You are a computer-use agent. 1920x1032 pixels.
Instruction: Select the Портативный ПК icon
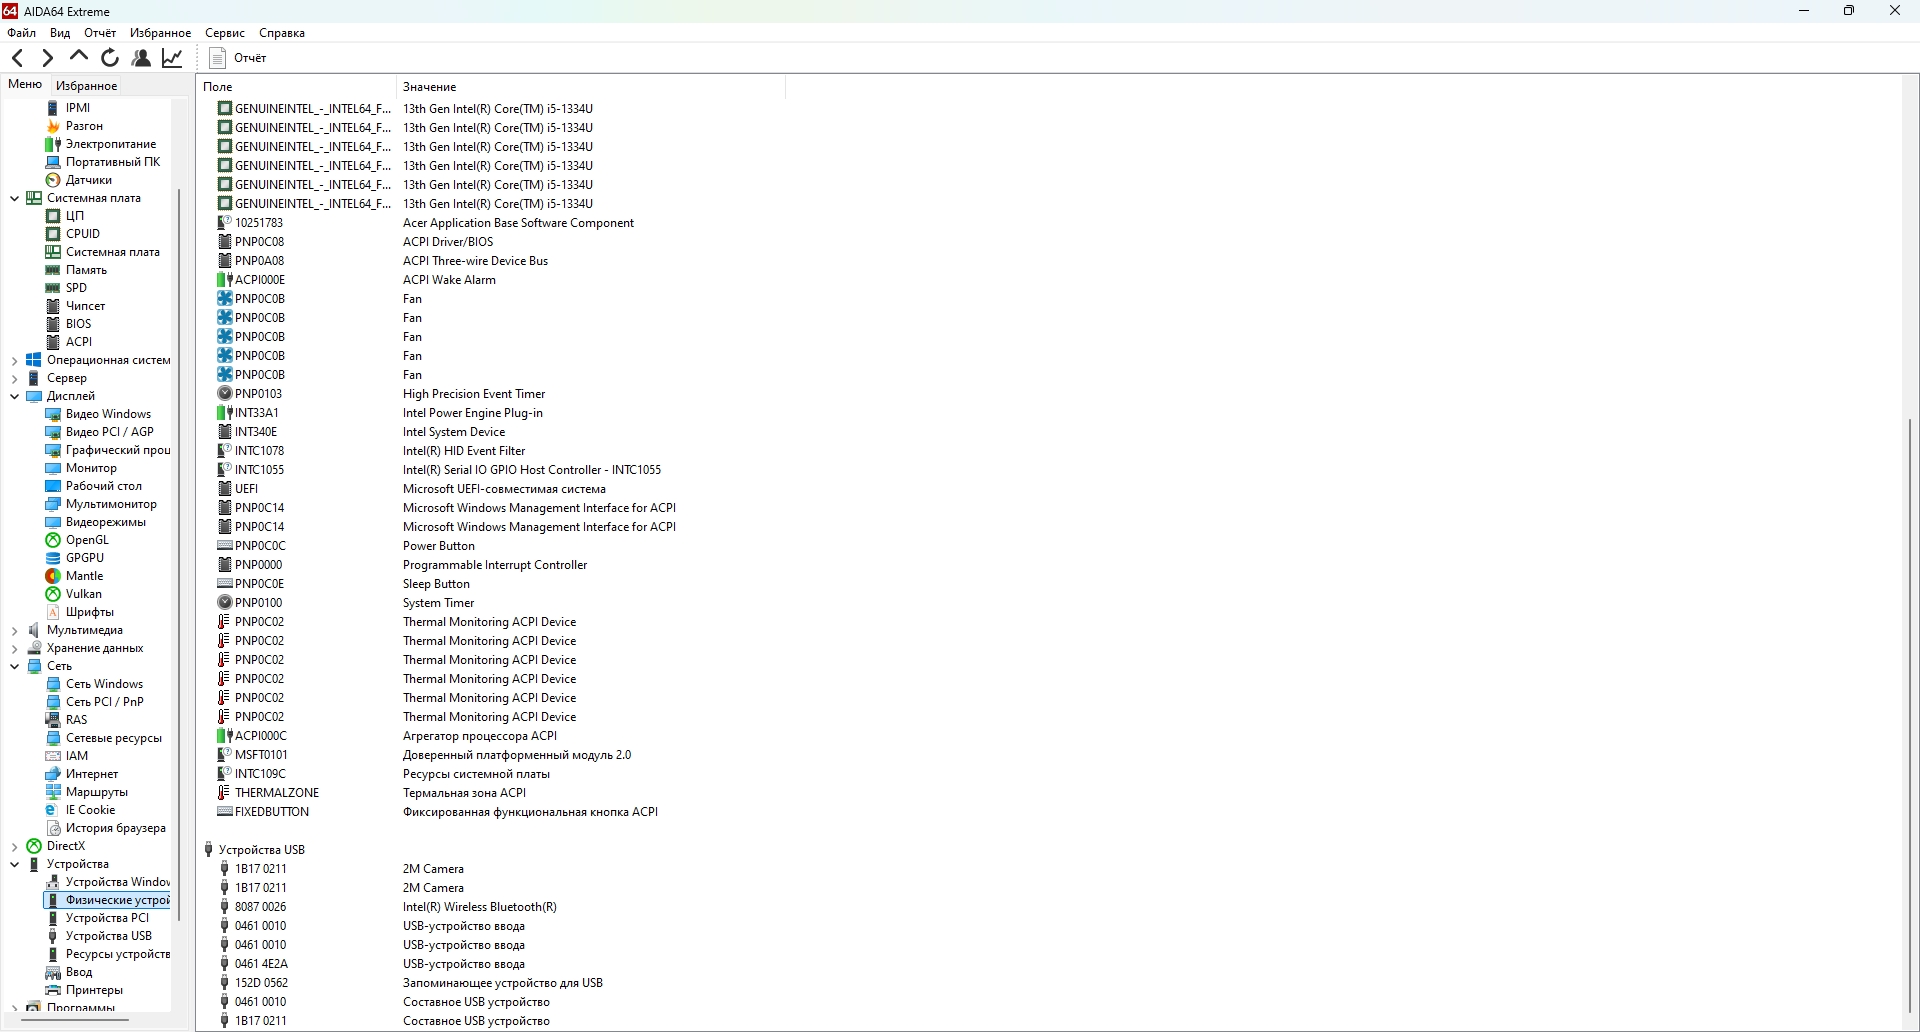click(x=53, y=162)
